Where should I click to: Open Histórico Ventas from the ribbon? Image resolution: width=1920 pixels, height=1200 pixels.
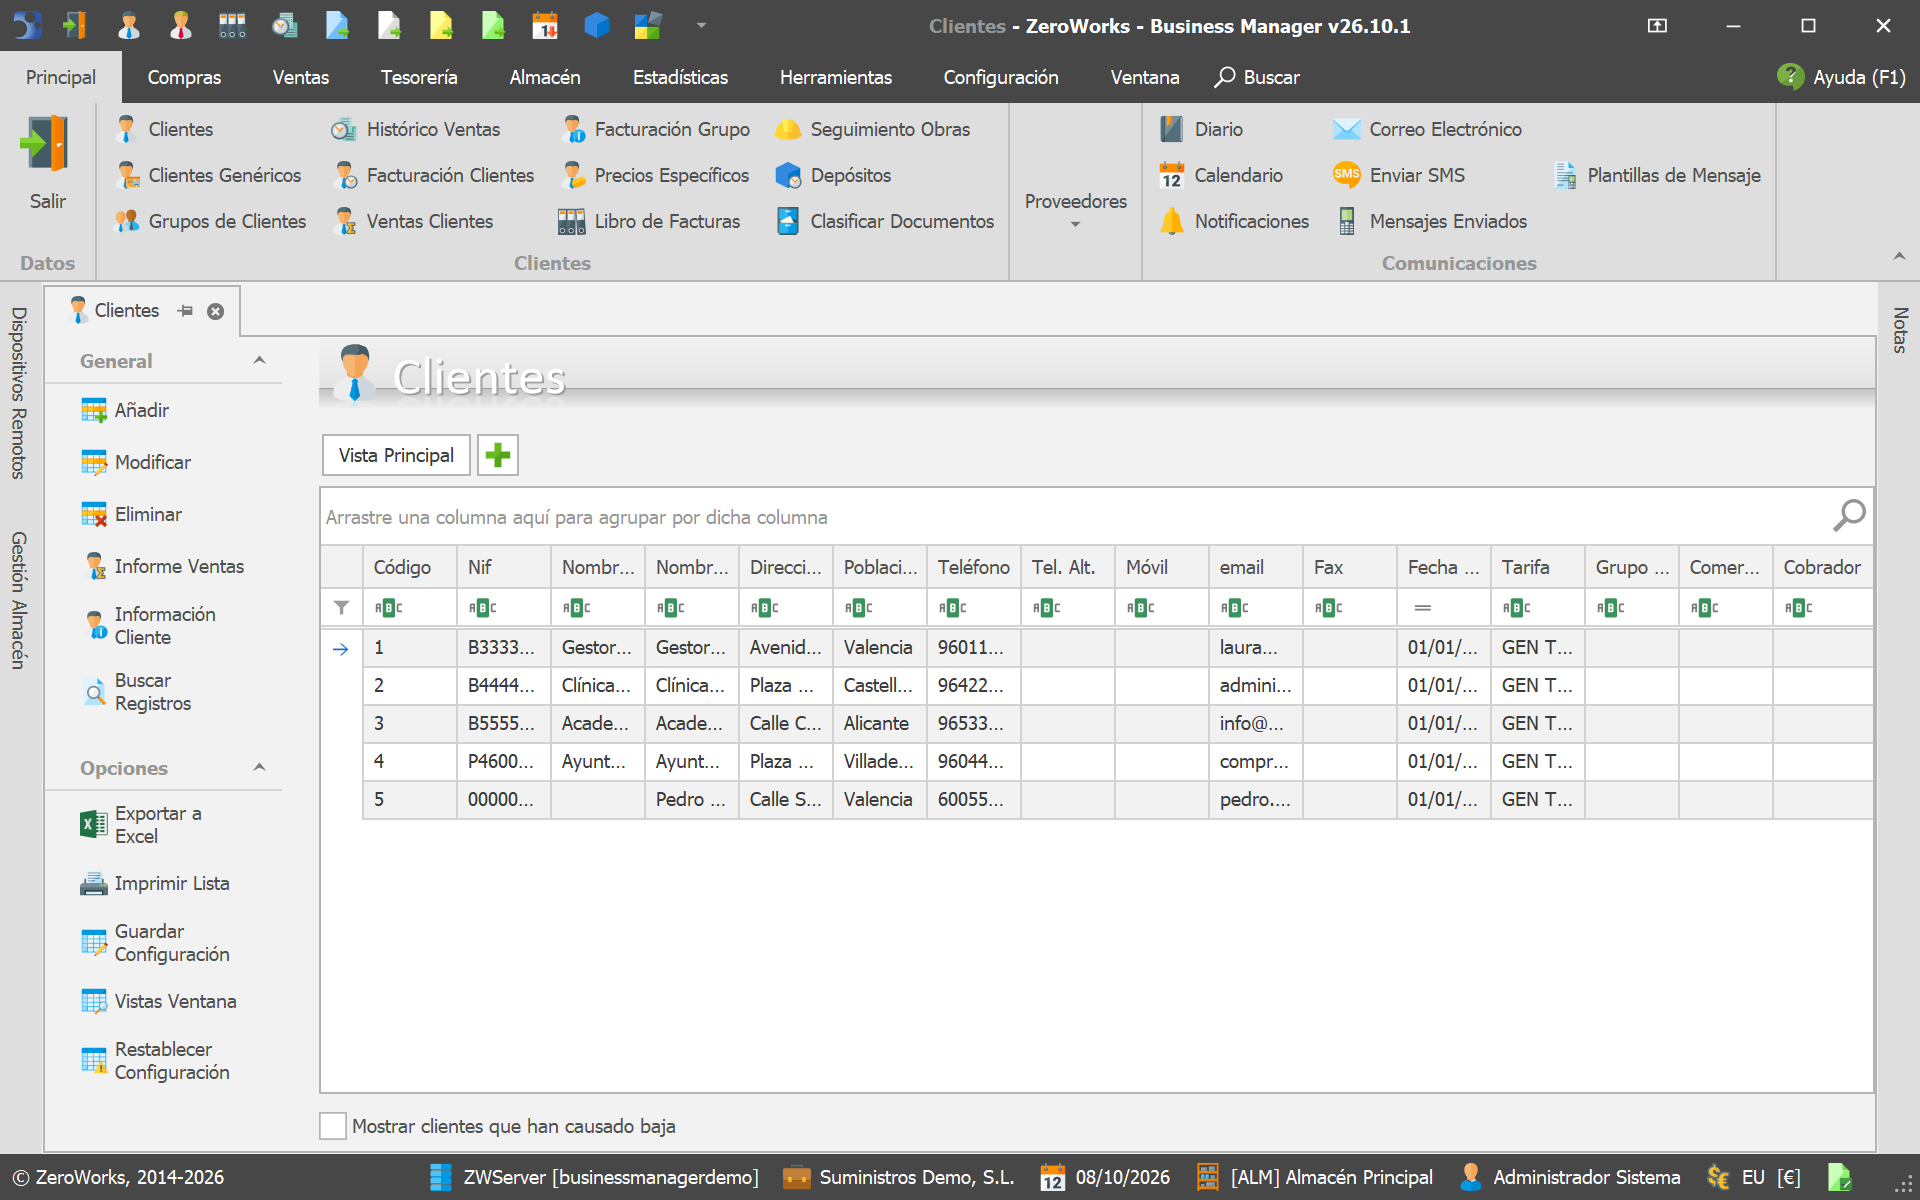tap(416, 129)
